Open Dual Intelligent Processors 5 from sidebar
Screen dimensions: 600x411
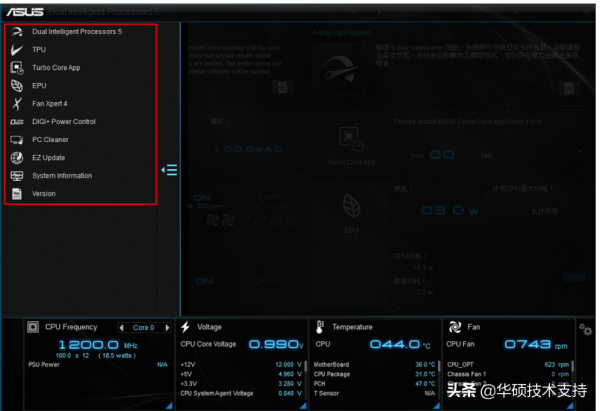pyautogui.click(x=76, y=31)
